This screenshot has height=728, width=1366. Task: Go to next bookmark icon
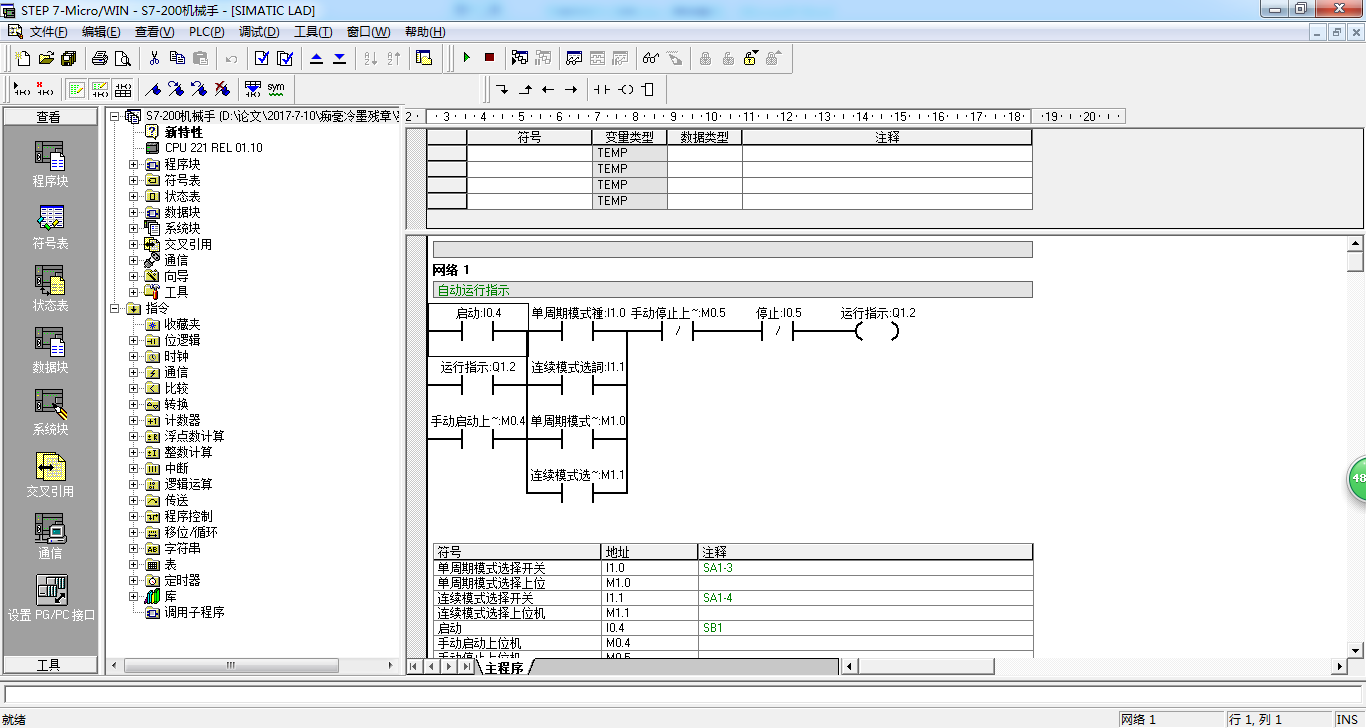click(x=176, y=89)
